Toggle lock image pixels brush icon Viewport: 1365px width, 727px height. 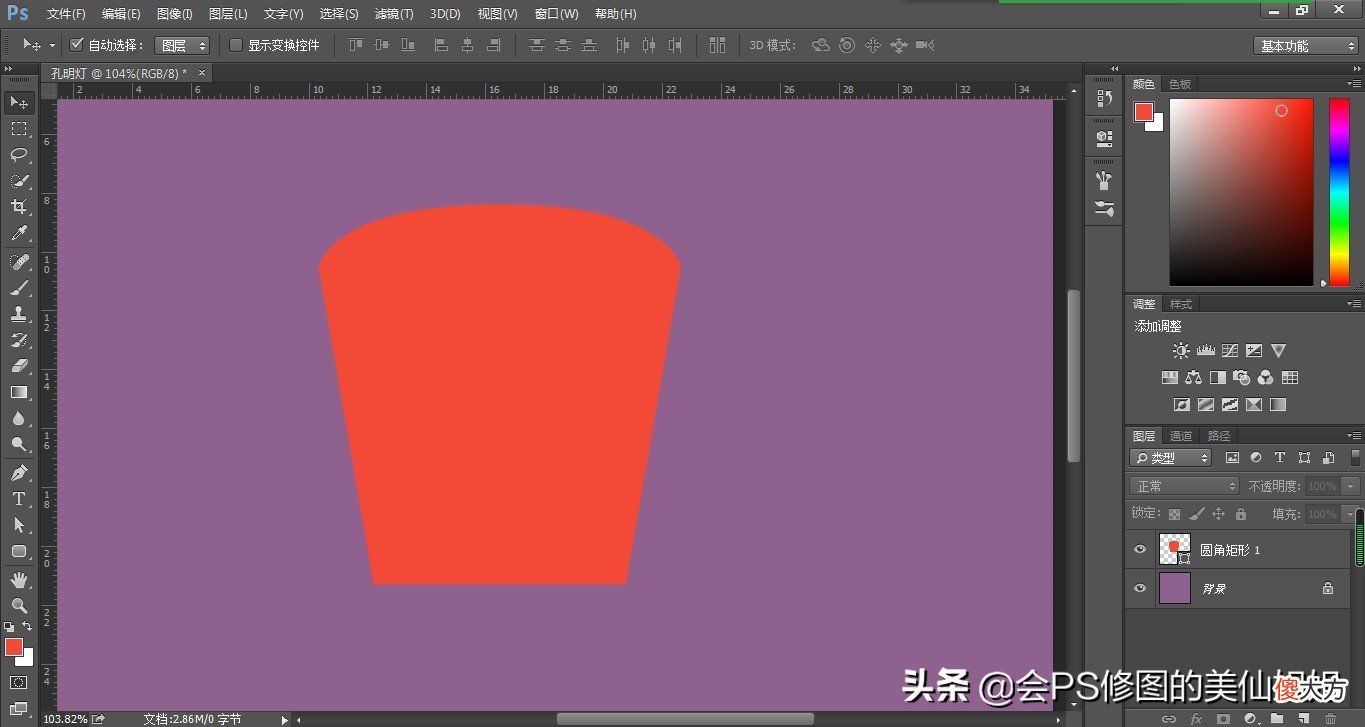(1196, 514)
